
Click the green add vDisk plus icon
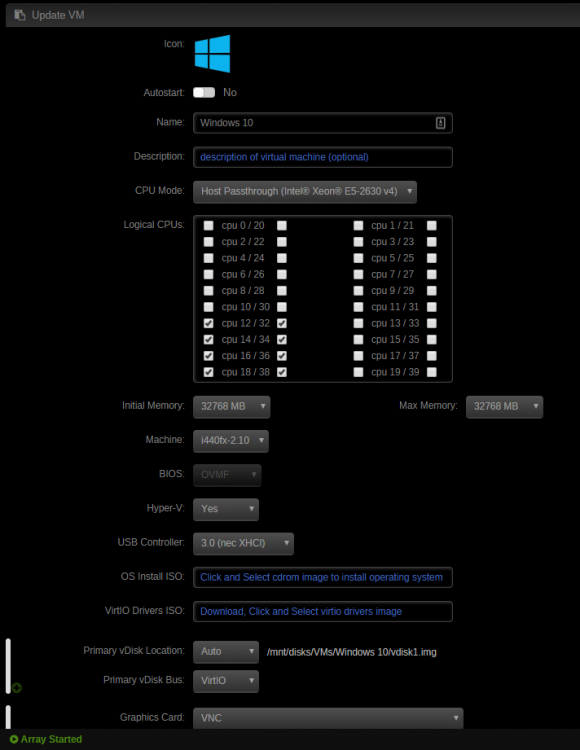point(17,688)
